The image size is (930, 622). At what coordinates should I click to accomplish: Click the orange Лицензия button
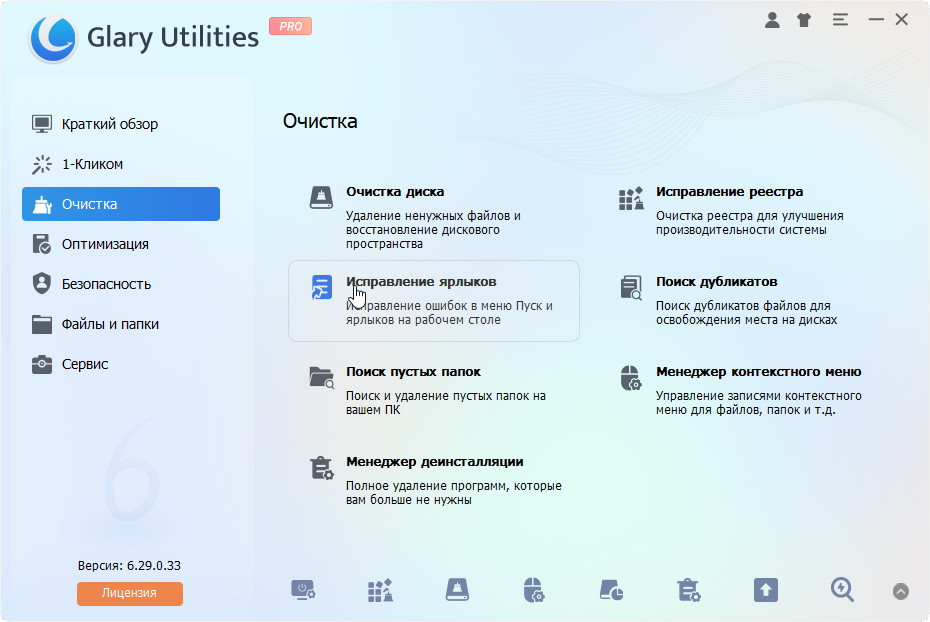tap(130, 593)
